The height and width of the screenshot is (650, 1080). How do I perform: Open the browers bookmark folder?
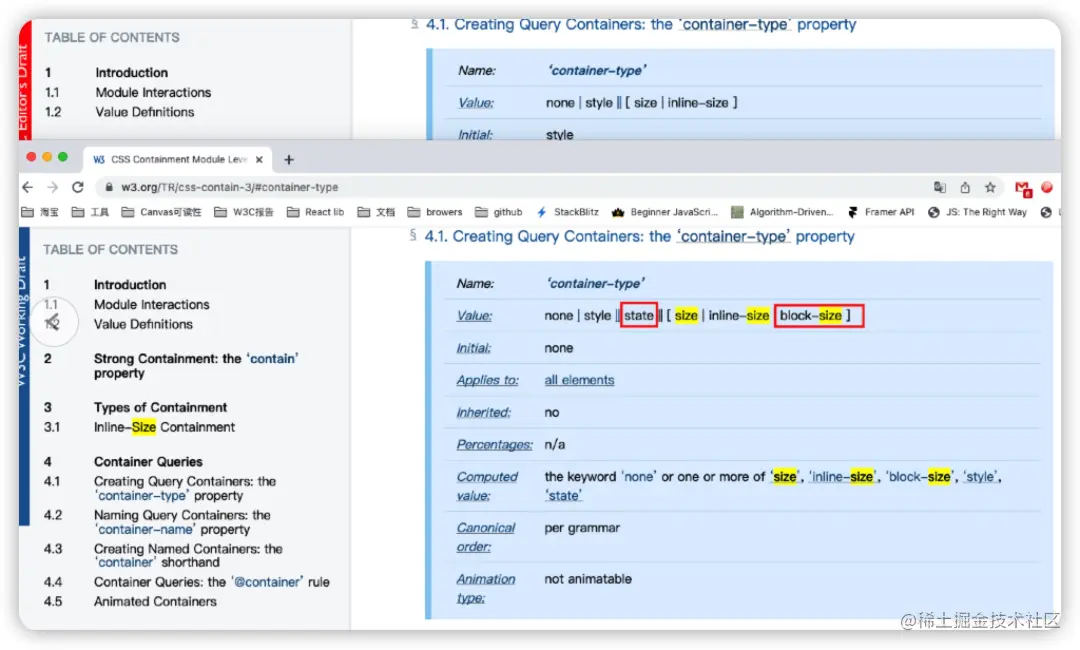coord(435,212)
